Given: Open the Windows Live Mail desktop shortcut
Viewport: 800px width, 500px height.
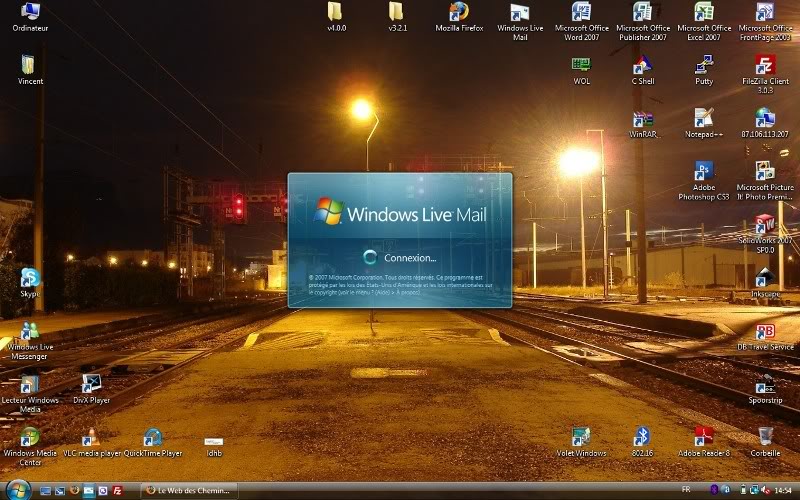Looking at the screenshot, I should pos(520,21).
